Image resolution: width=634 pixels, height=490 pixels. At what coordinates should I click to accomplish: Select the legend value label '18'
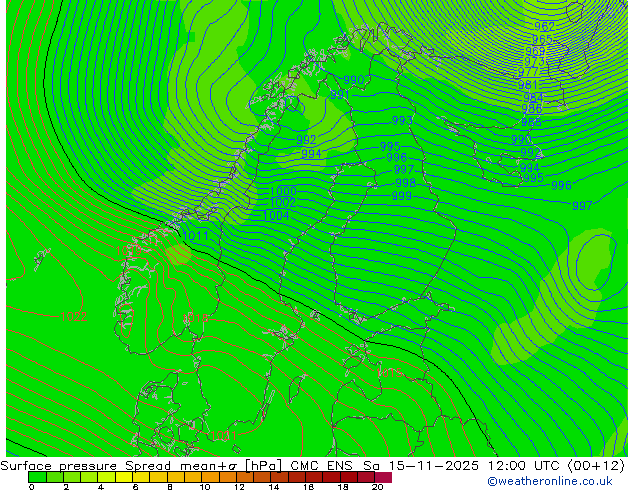coord(343,487)
